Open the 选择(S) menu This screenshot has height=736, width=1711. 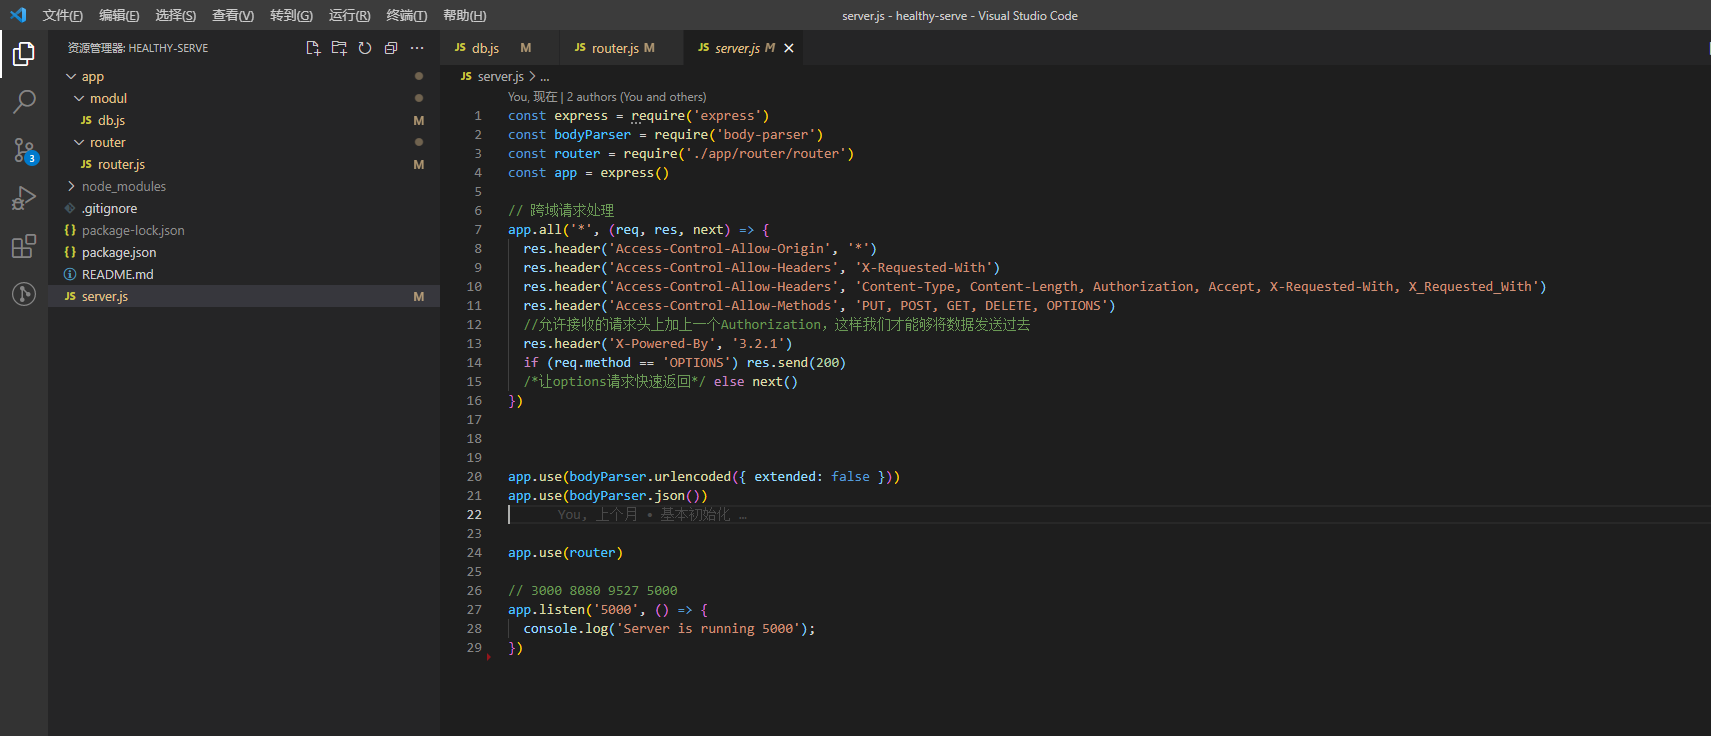176,15
